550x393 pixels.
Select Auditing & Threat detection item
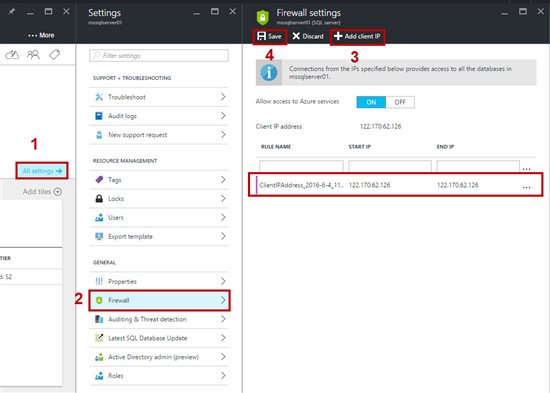click(159, 319)
